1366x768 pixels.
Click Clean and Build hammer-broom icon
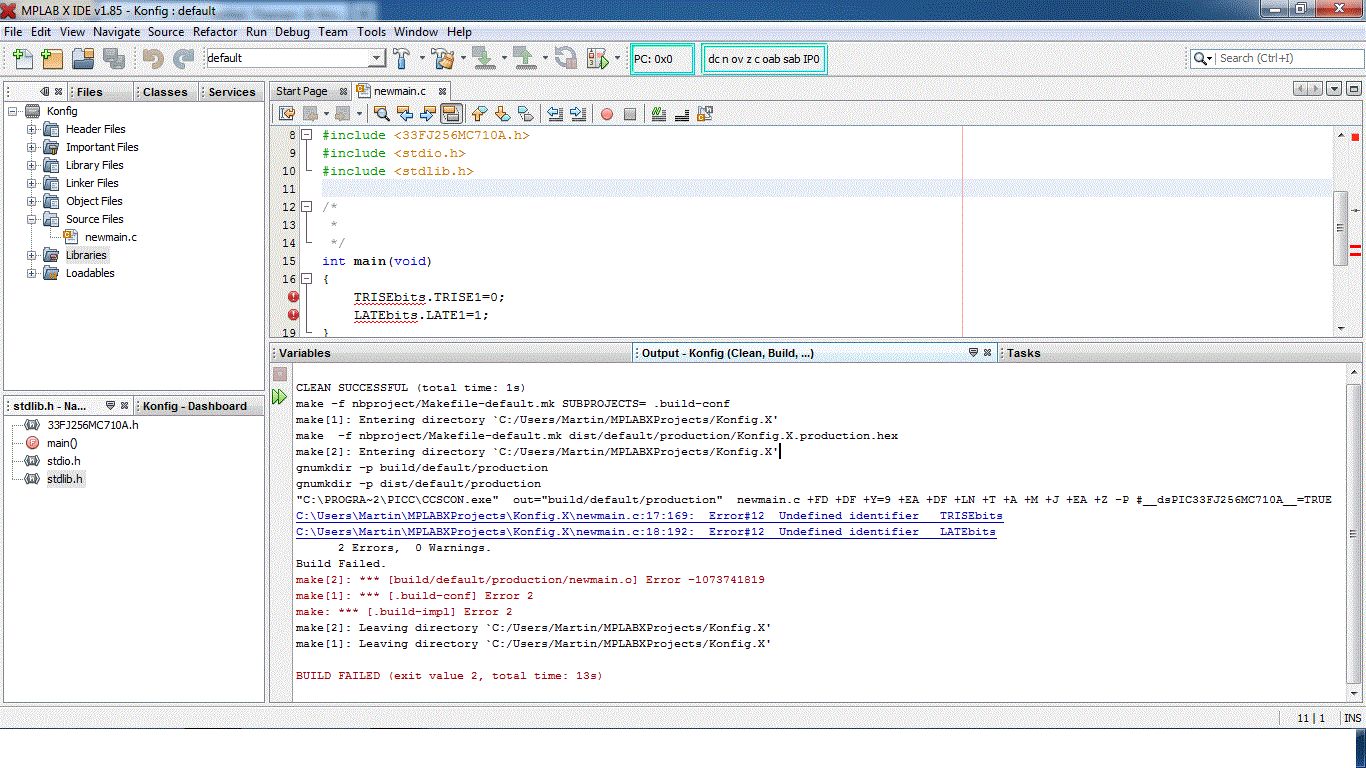(441, 58)
